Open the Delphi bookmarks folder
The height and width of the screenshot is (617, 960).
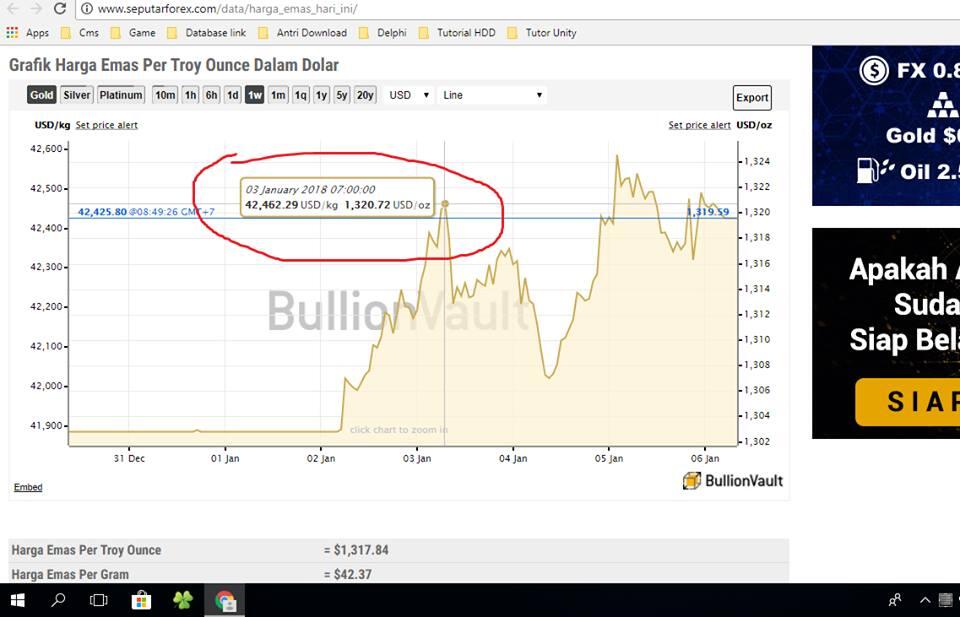pos(383,33)
